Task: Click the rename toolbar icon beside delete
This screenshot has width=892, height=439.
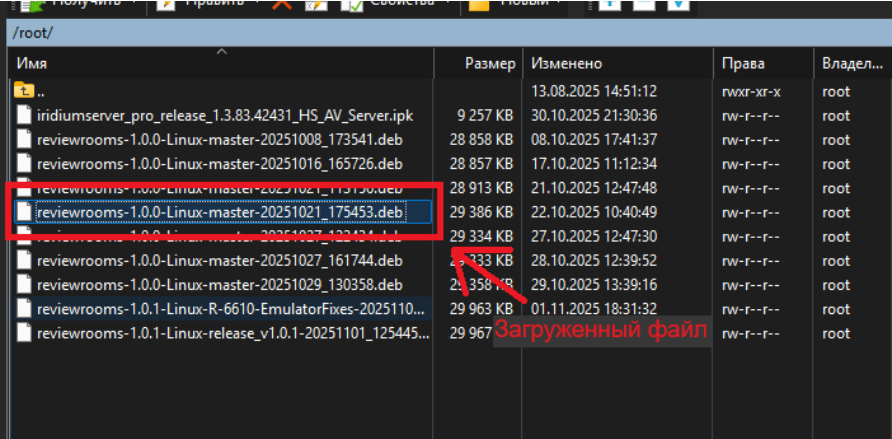Action: (316, 5)
